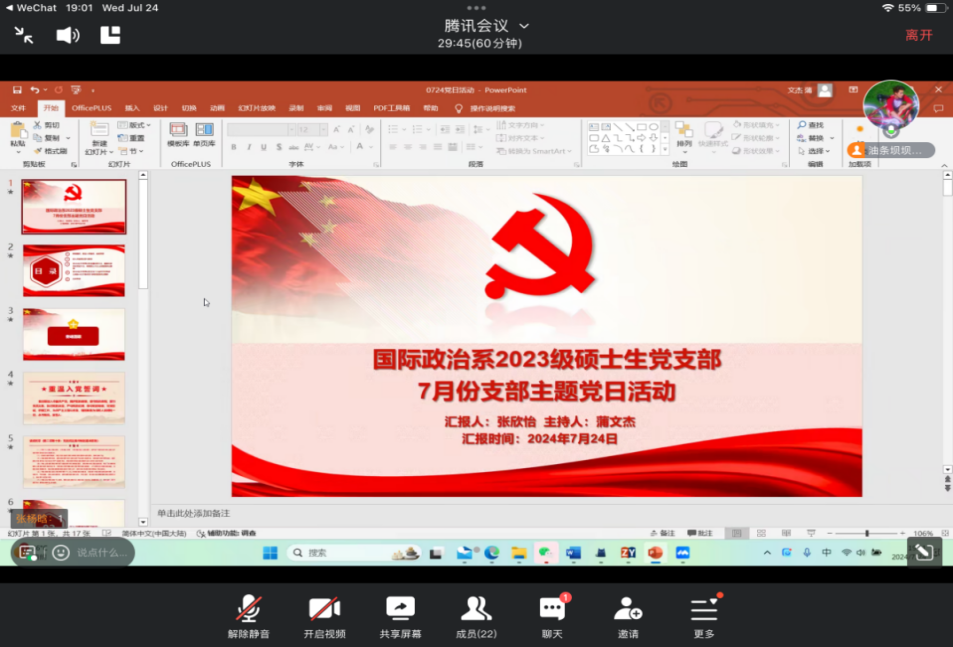The image size is (953, 647).
Task: Open the emoji reaction picker
Action: 60,552
